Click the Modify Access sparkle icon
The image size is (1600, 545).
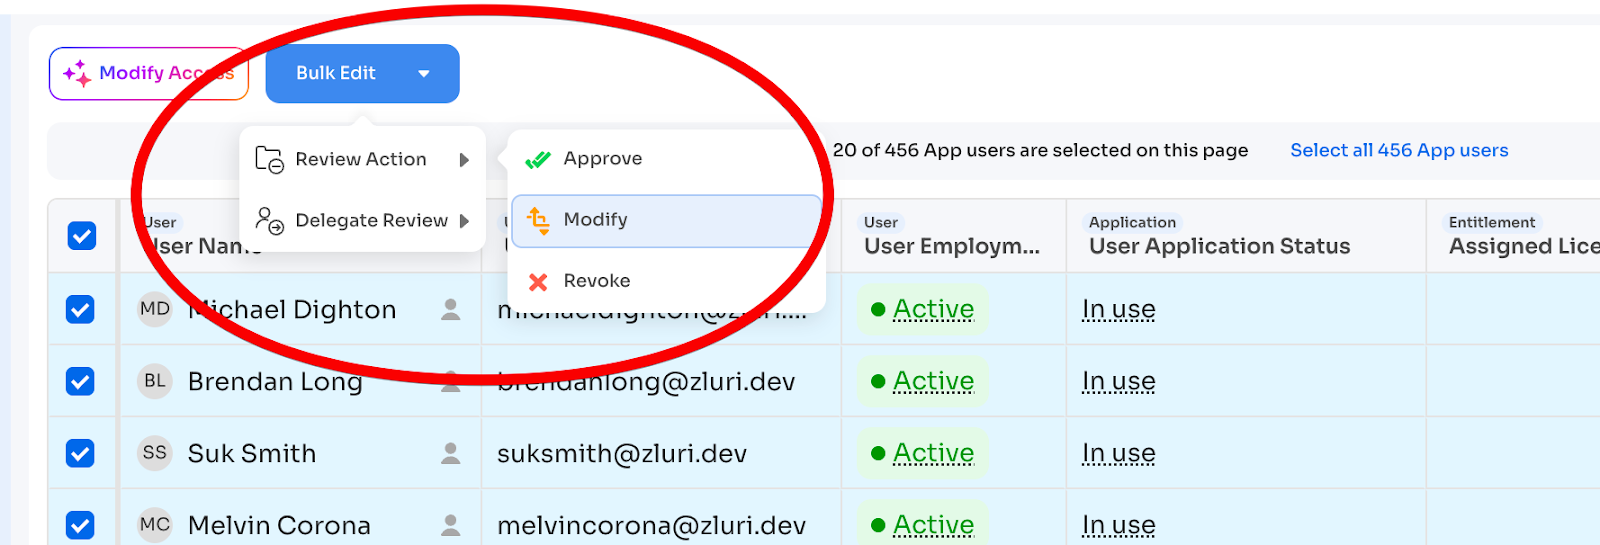pos(77,73)
